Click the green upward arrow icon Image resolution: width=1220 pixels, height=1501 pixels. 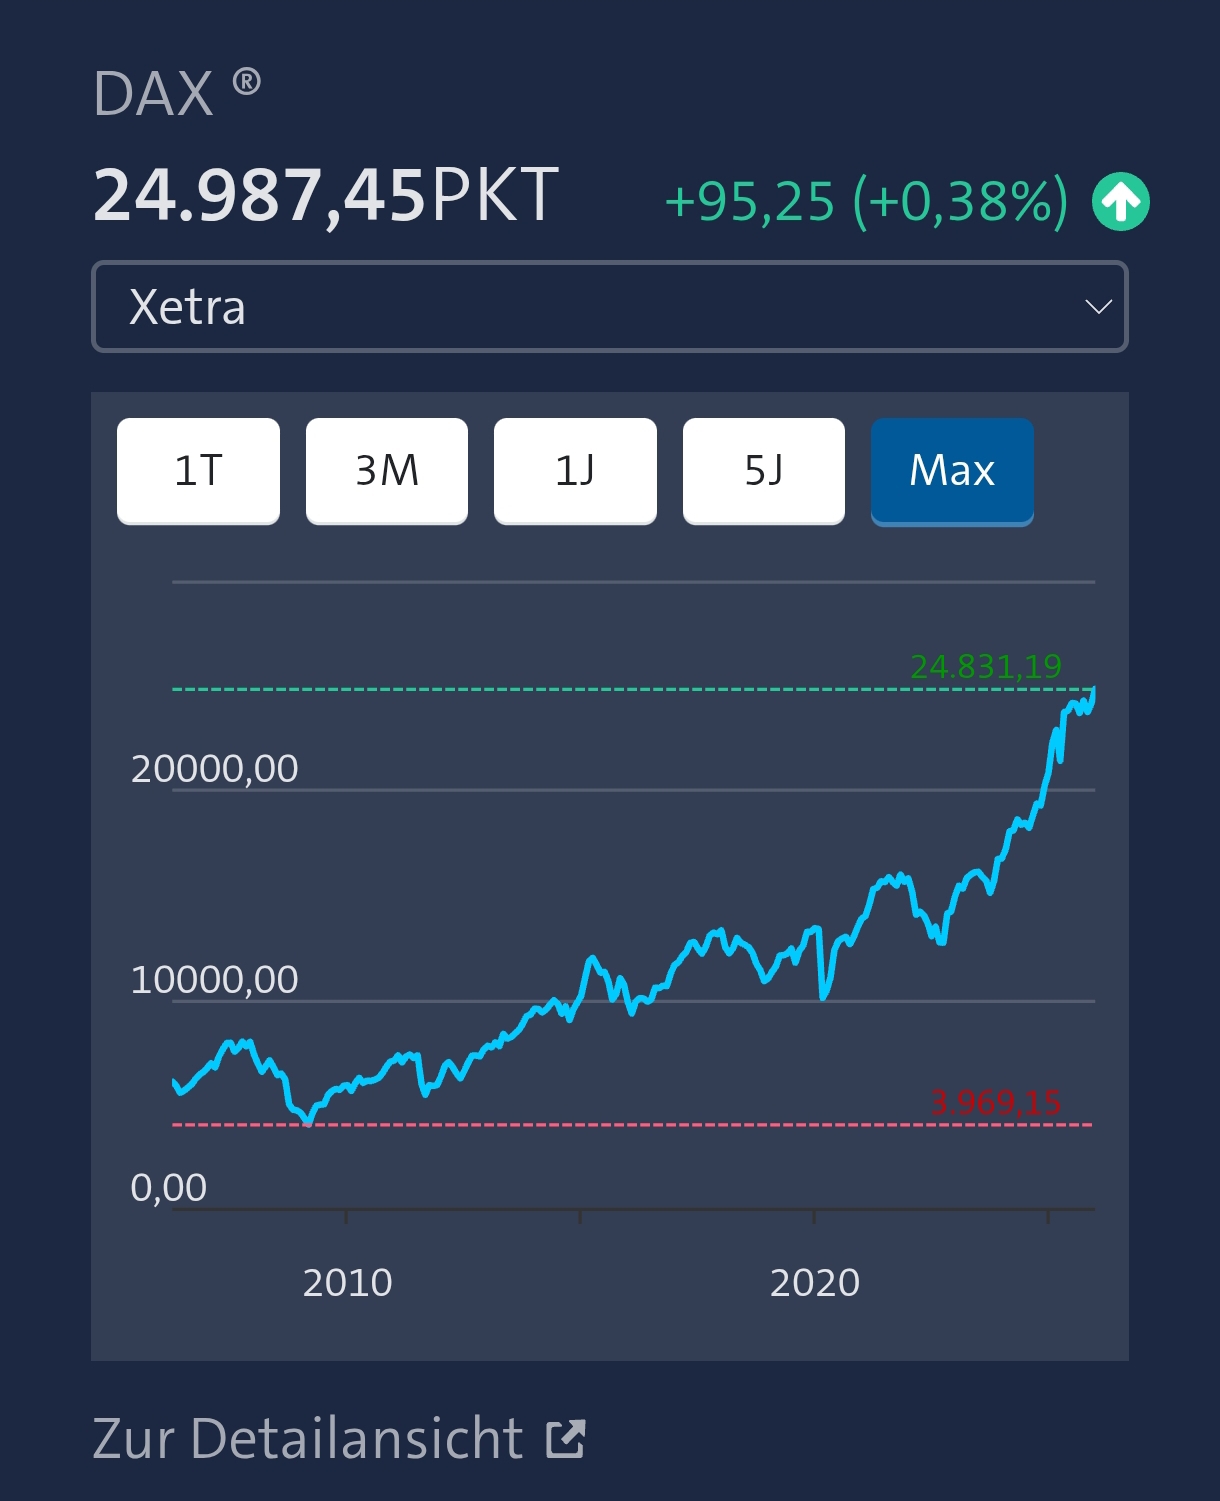coord(1120,202)
